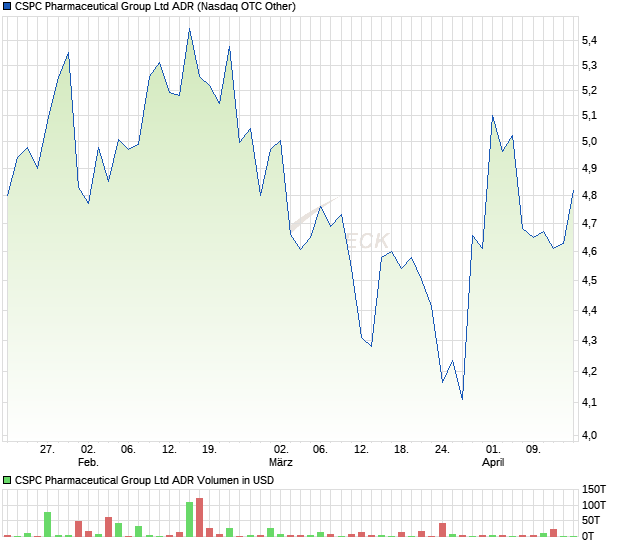Screen dimensions: 620x546
Task: Click the 4,0 price axis label
Action: (589, 436)
